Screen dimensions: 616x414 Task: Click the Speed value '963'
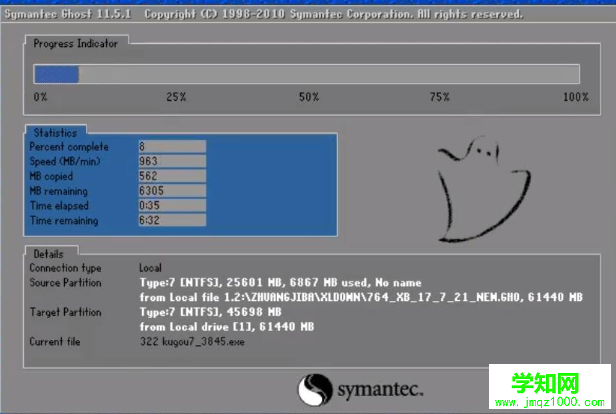pos(172,161)
